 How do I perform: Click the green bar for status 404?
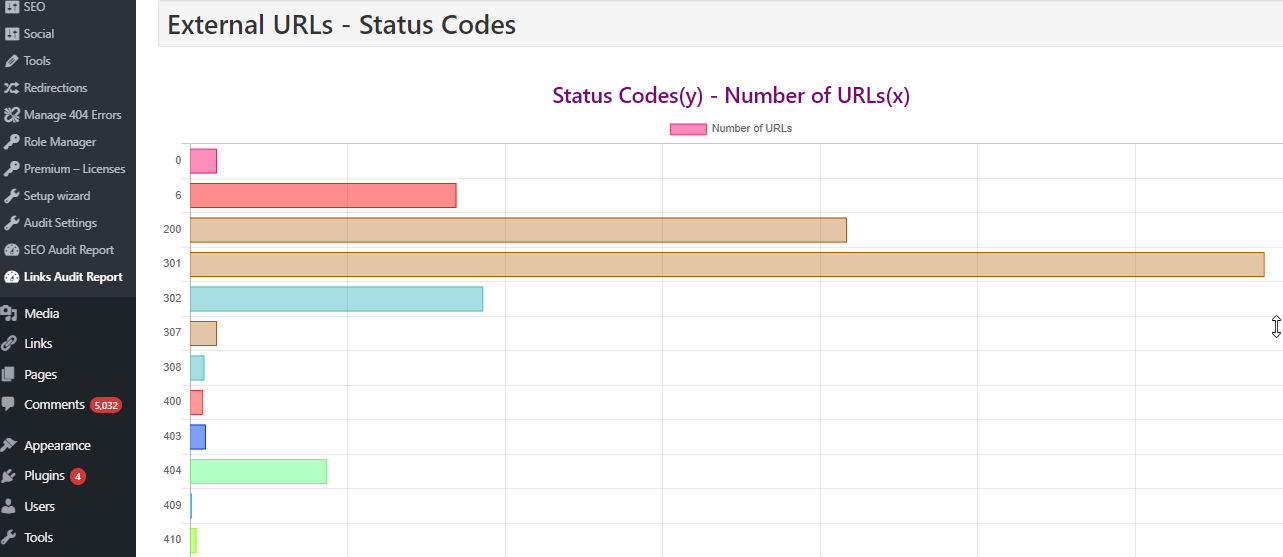tap(258, 471)
